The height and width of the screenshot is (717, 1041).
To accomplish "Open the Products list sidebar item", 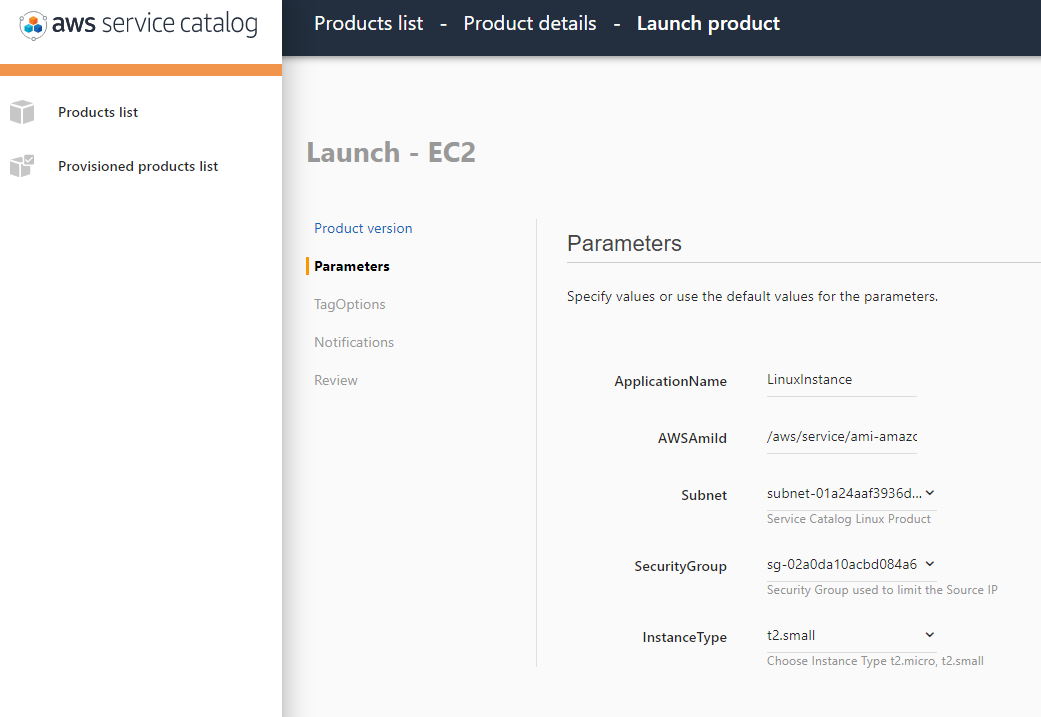I will point(98,112).
